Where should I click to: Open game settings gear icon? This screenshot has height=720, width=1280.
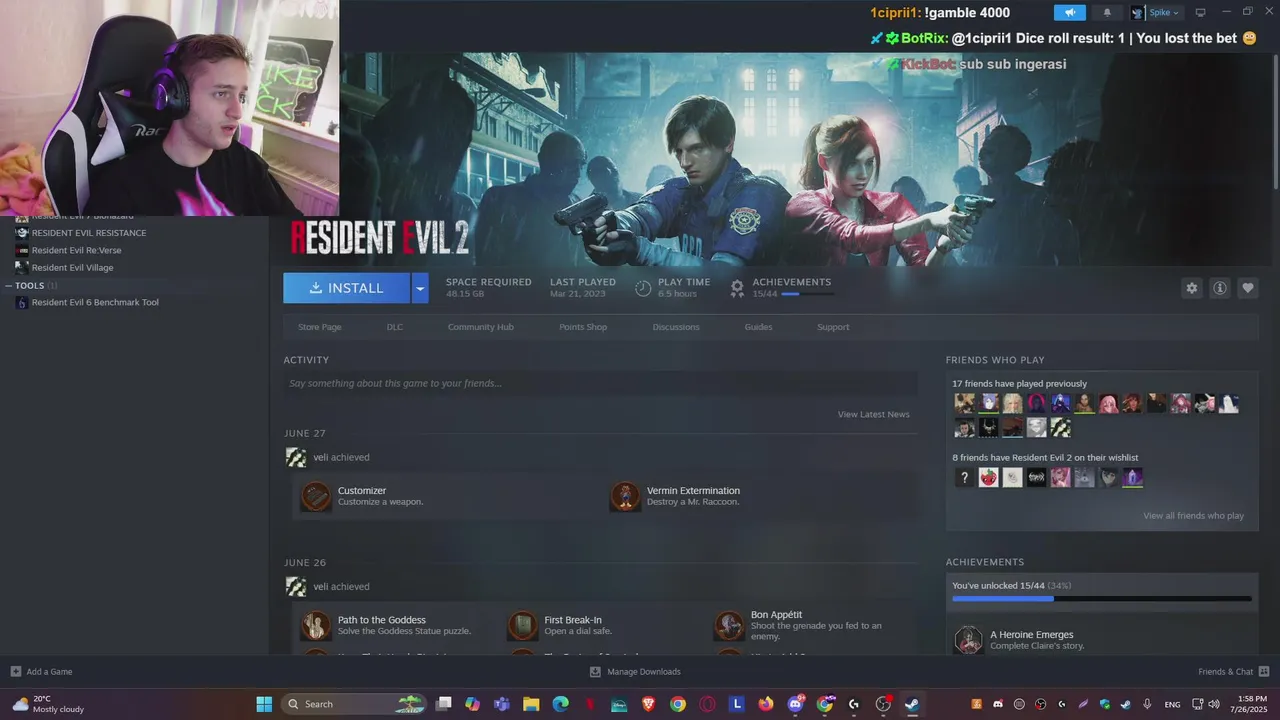tap(1191, 288)
